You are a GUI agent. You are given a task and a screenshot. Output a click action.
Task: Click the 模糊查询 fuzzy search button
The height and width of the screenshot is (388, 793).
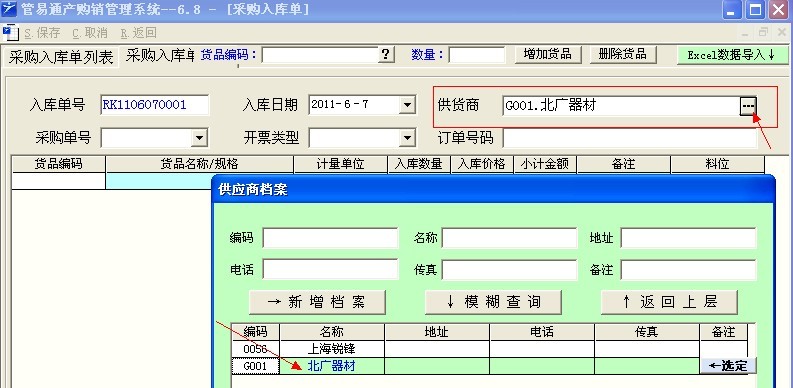tap(494, 302)
